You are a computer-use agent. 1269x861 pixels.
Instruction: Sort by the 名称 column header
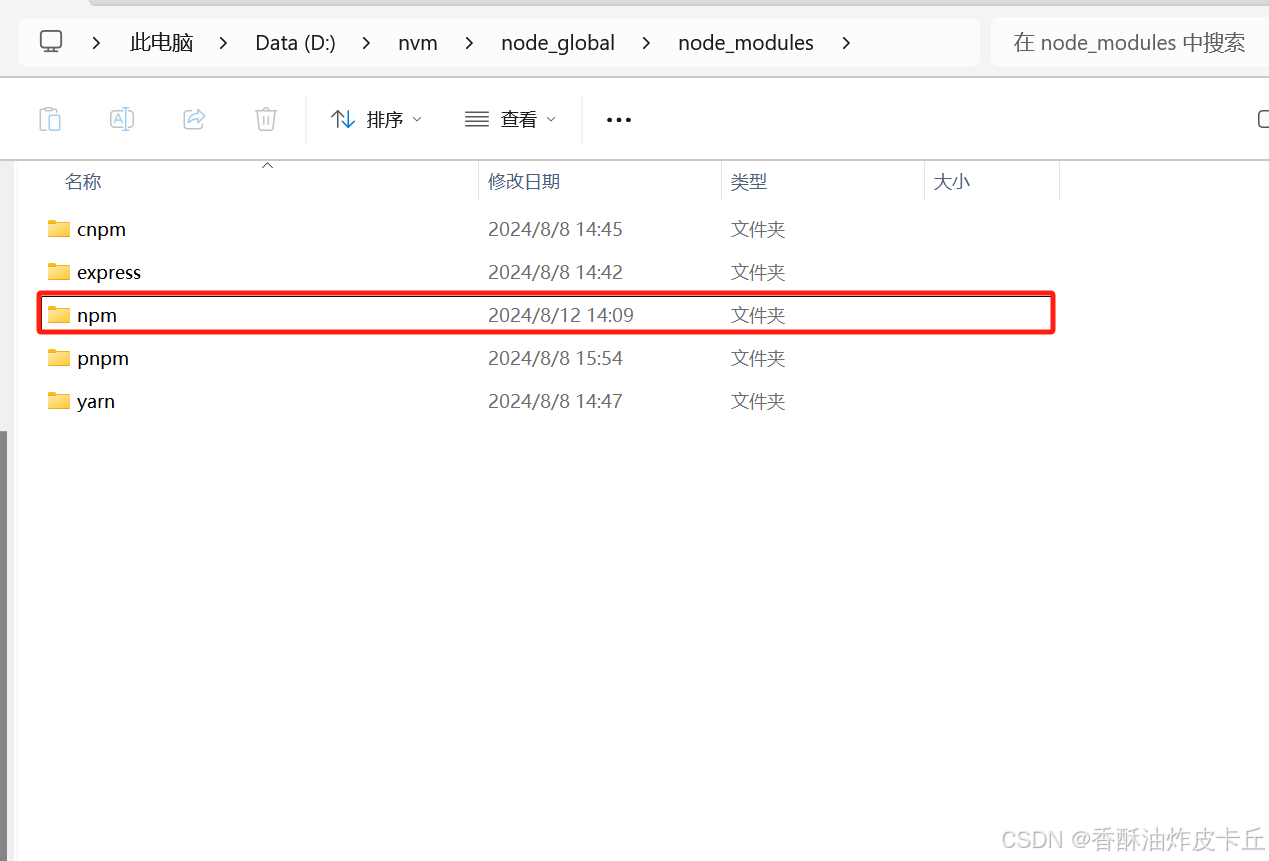click(x=83, y=182)
